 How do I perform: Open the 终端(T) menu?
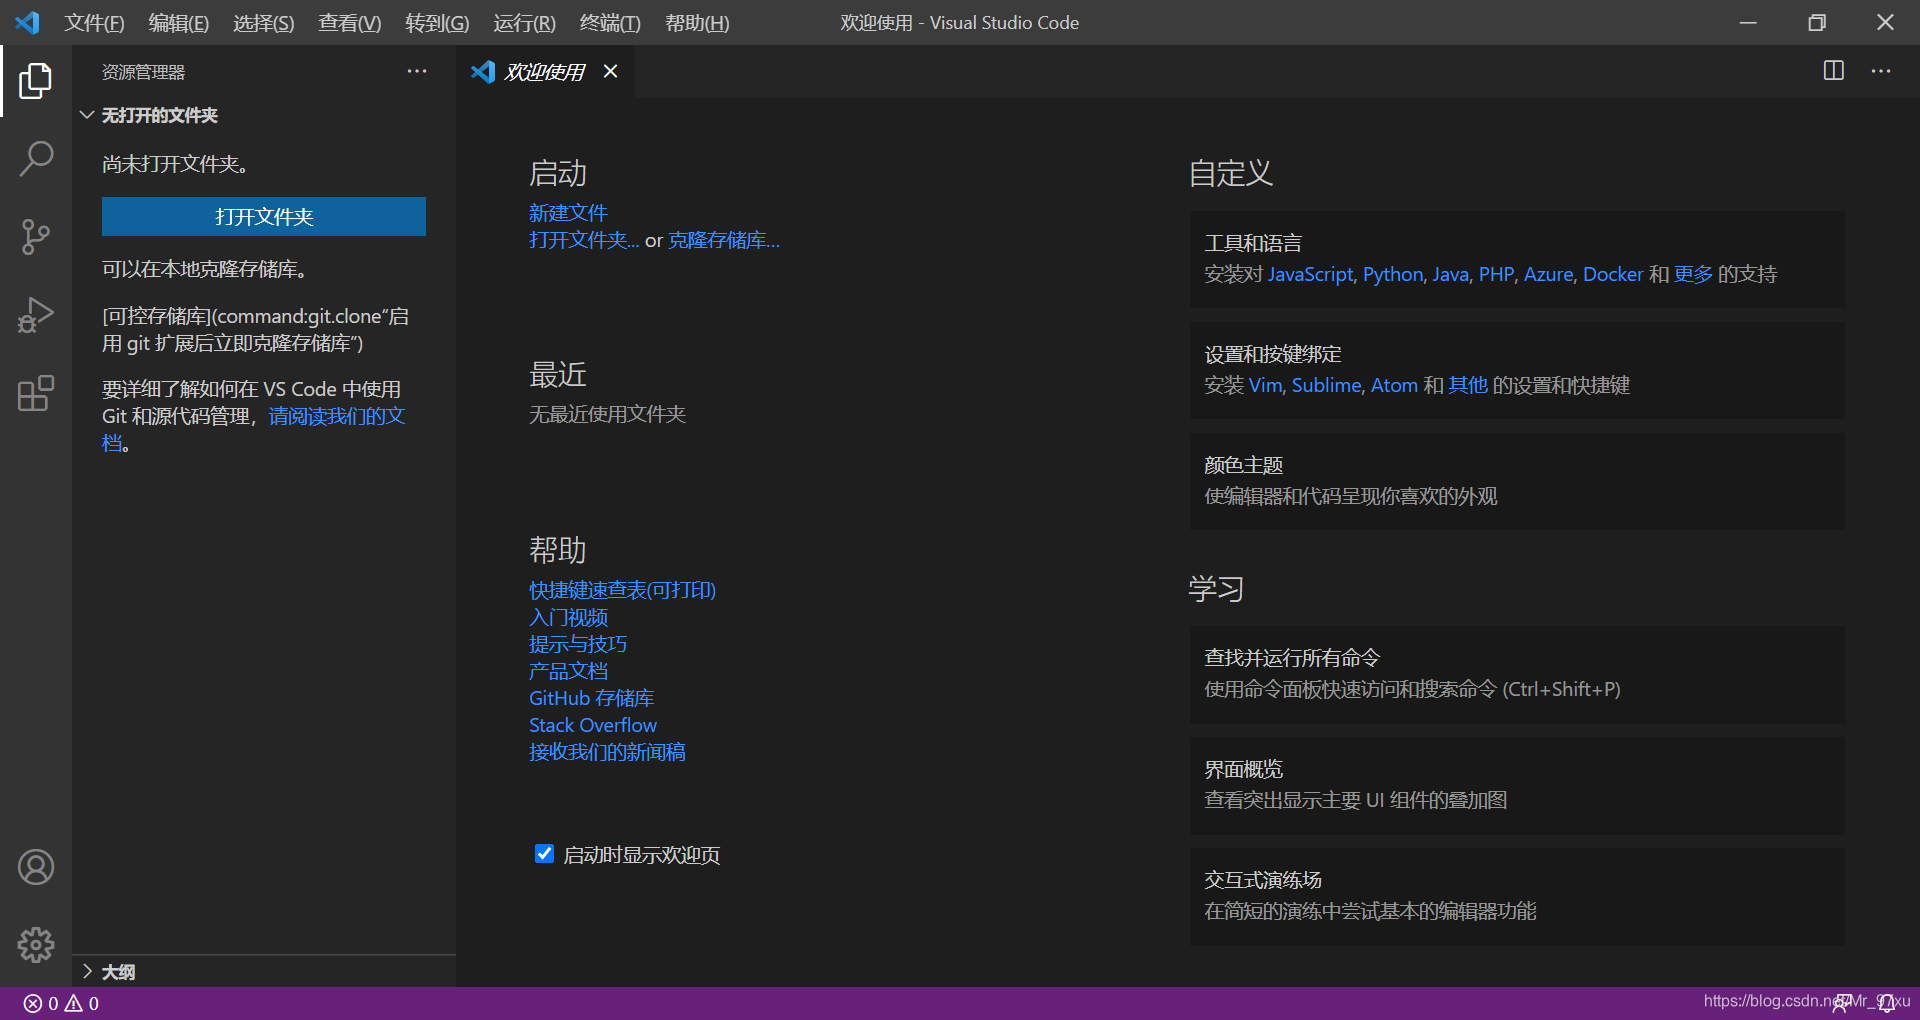[610, 22]
